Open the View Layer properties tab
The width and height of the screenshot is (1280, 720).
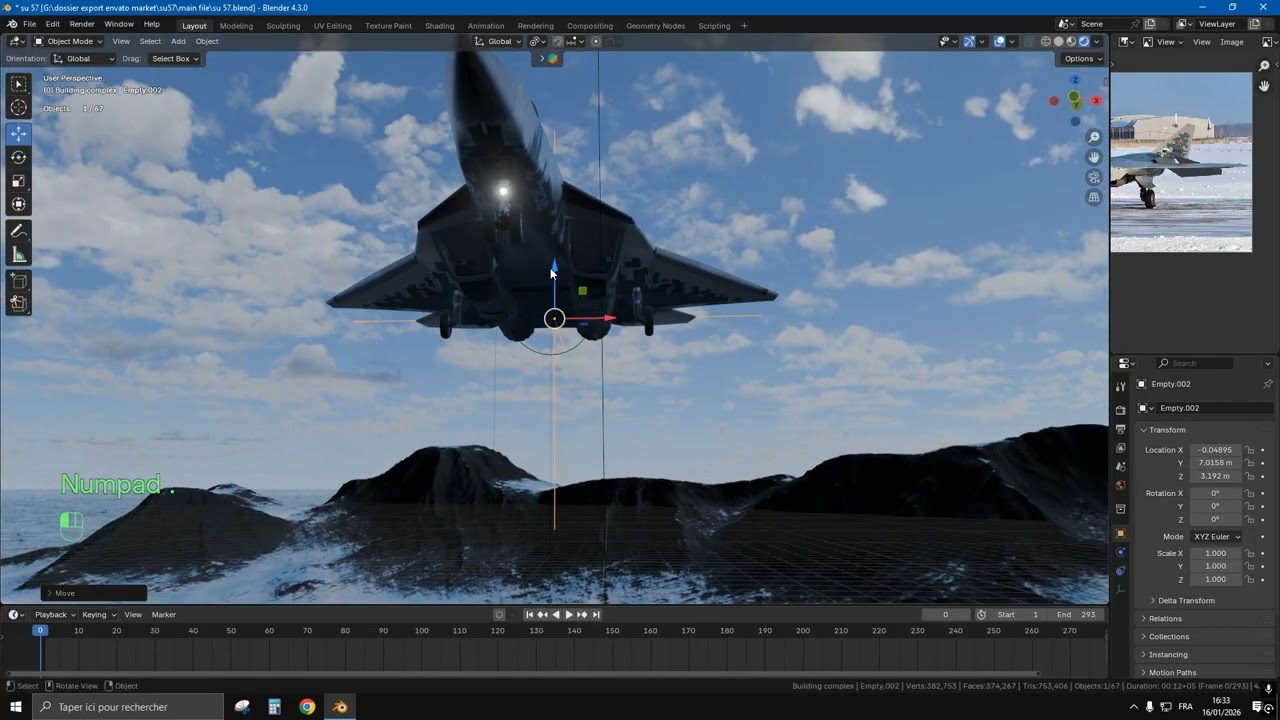coord(1120,448)
